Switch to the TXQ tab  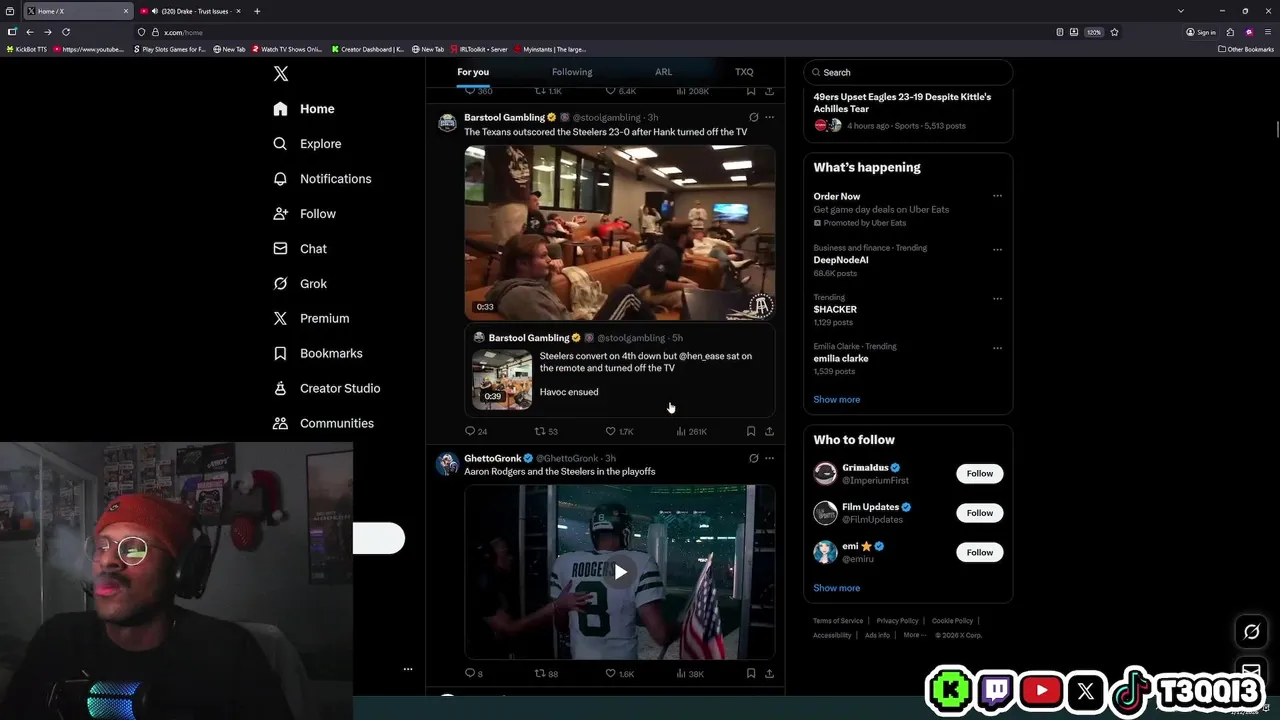(x=744, y=72)
